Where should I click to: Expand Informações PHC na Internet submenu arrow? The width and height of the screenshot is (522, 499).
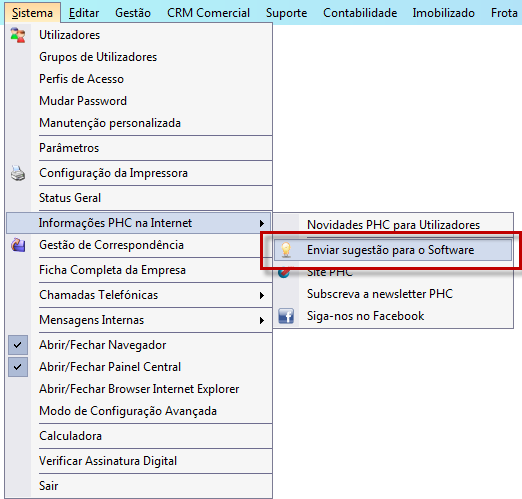(262, 223)
